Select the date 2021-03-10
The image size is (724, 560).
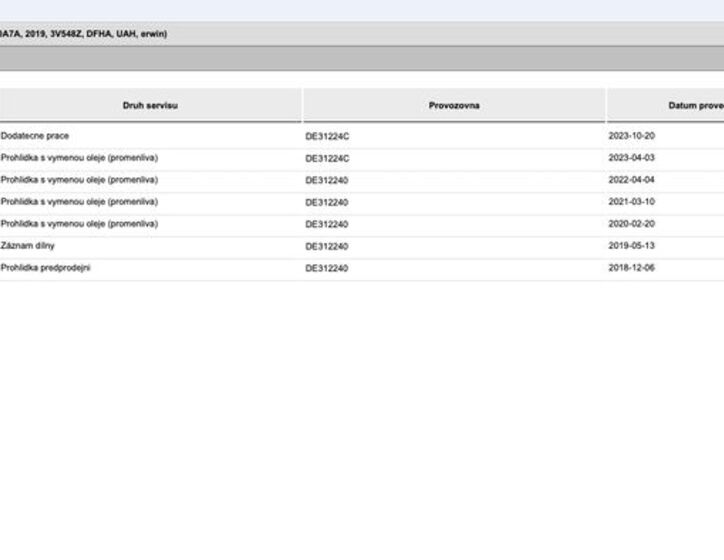pyautogui.click(x=632, y=202)
